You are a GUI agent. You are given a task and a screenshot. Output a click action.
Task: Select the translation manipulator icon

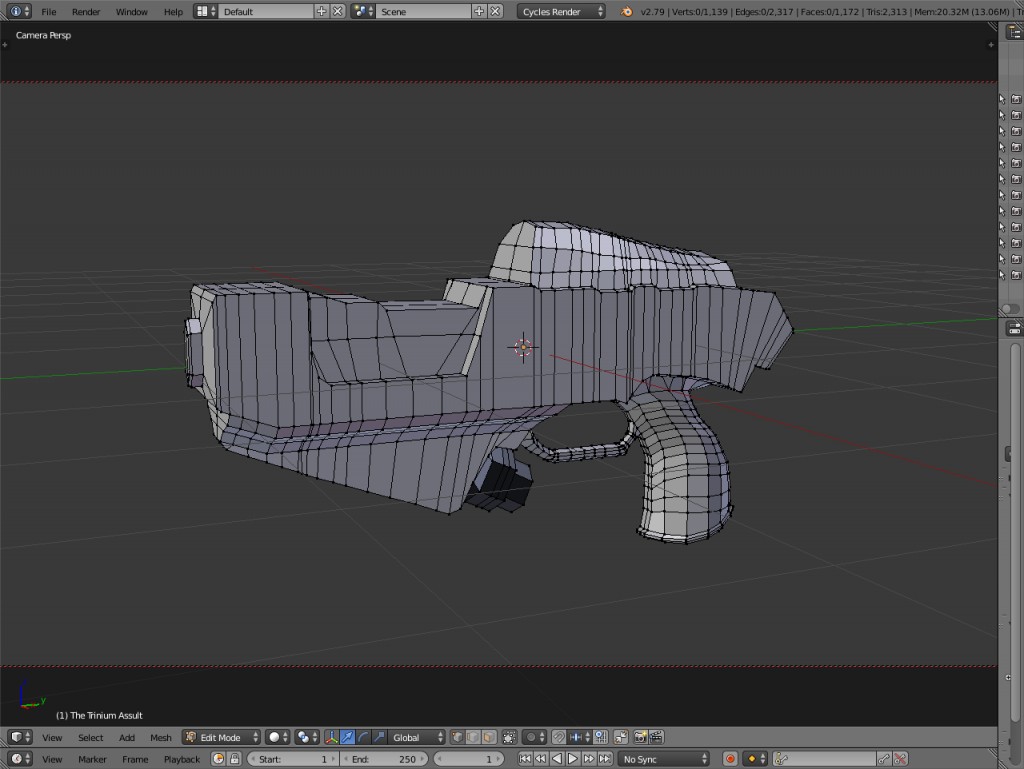click(347, 737)
